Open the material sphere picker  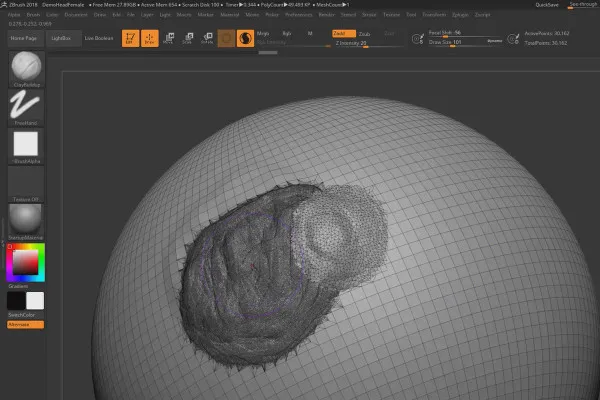coord(25,219)
